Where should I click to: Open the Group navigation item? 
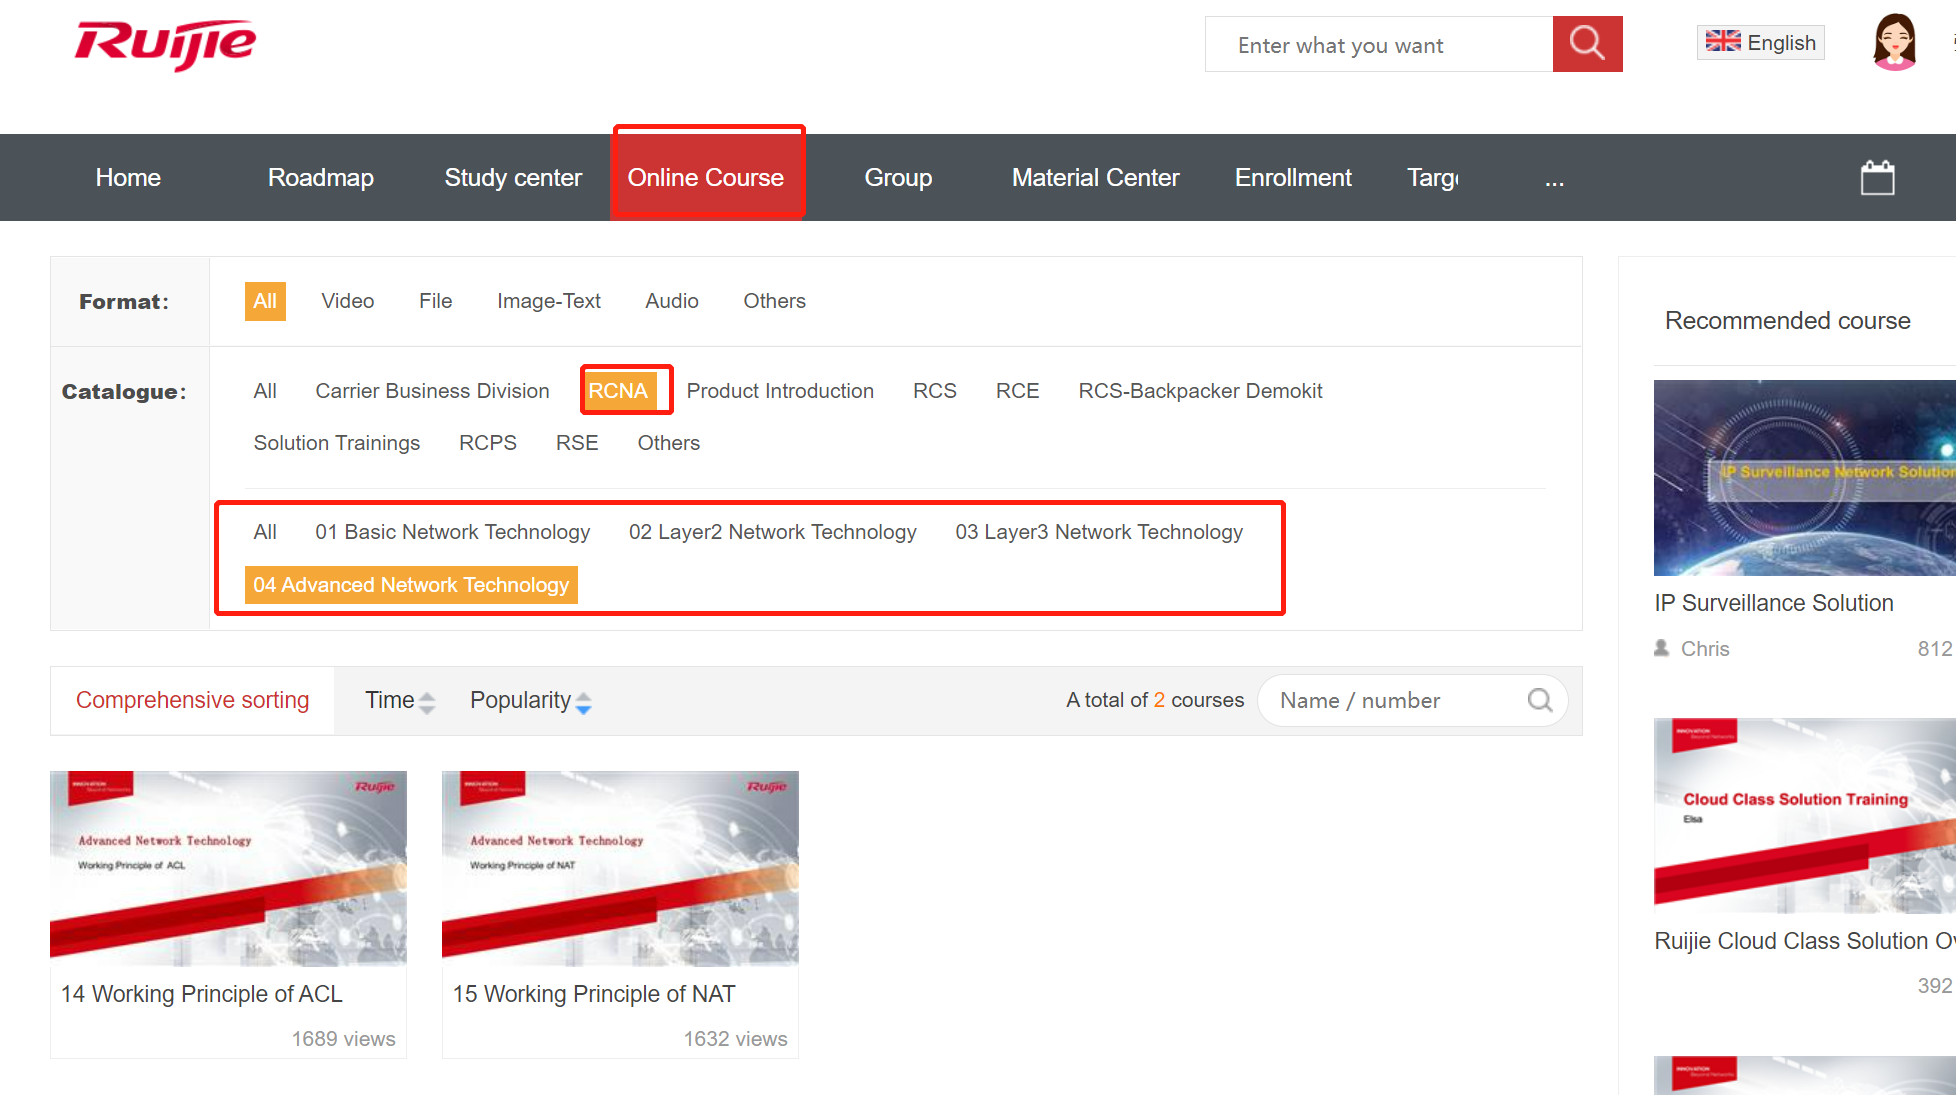click(x=898, y=178)
